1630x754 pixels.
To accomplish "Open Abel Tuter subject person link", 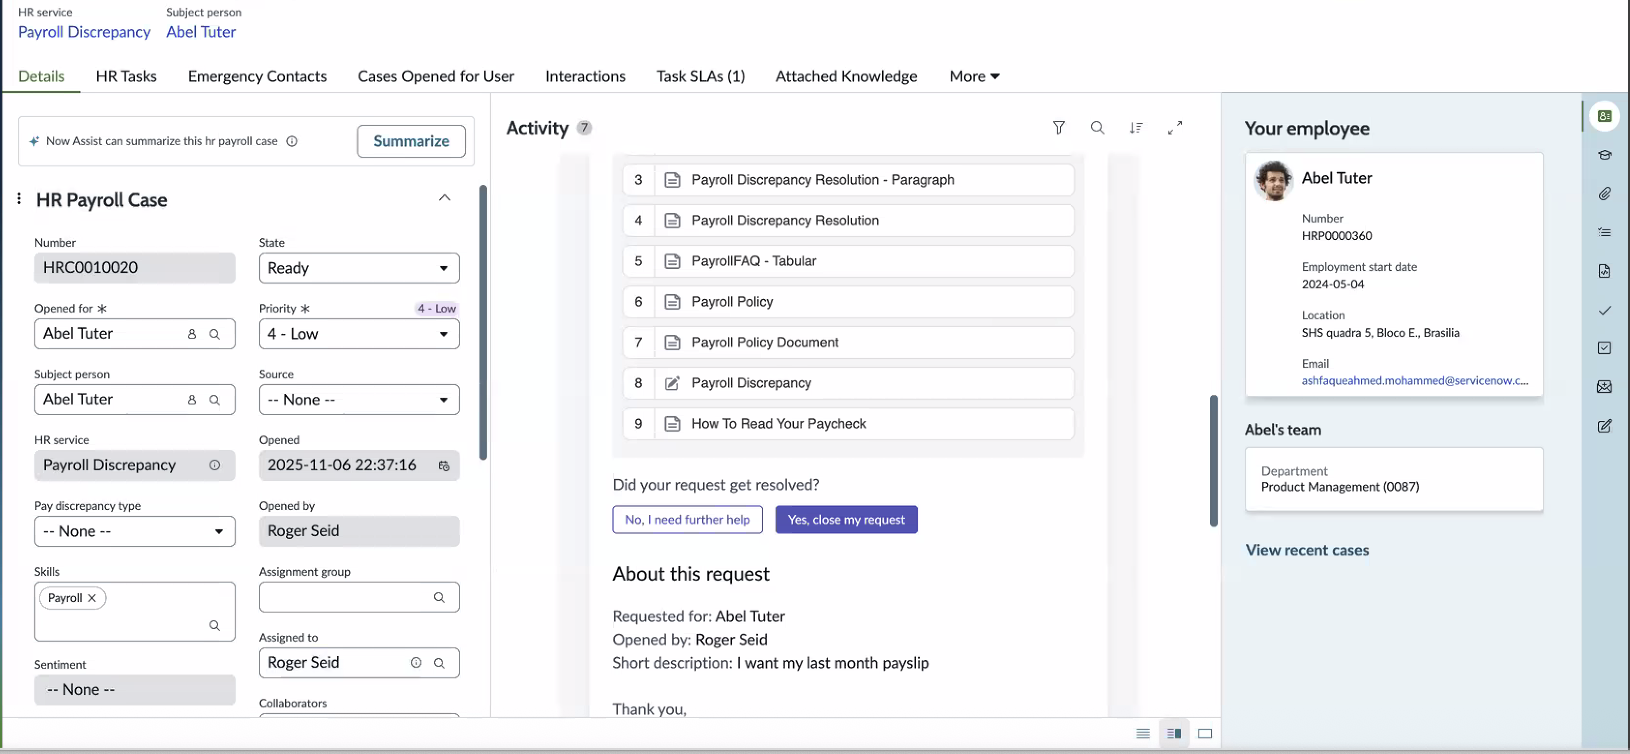I will pos(201,32).
